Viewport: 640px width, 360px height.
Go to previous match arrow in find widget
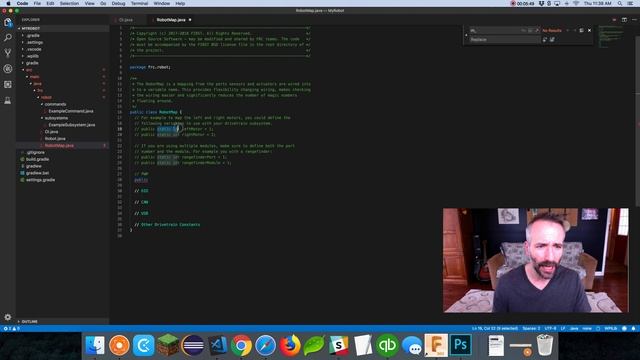pos(568,30)
